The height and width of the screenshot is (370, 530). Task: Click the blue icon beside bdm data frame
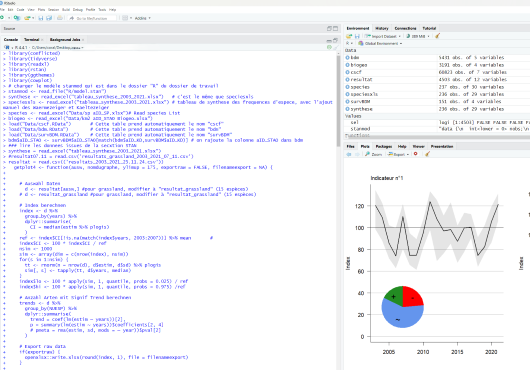coord(347,57)
